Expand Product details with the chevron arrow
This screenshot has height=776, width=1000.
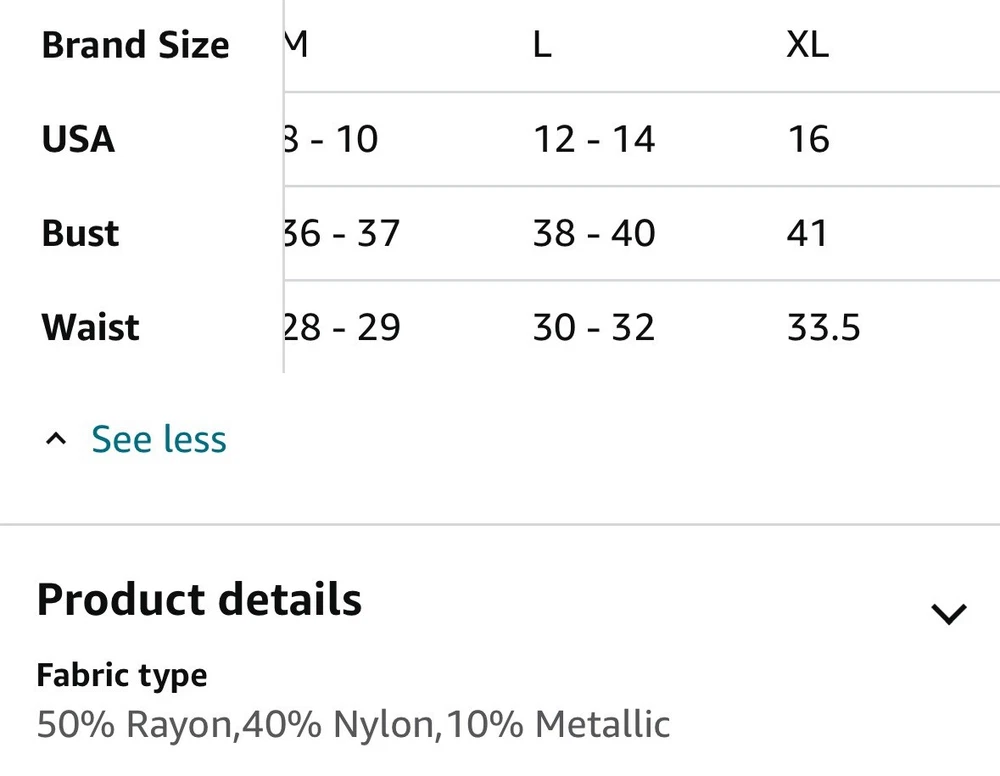(x=949, y=613)
